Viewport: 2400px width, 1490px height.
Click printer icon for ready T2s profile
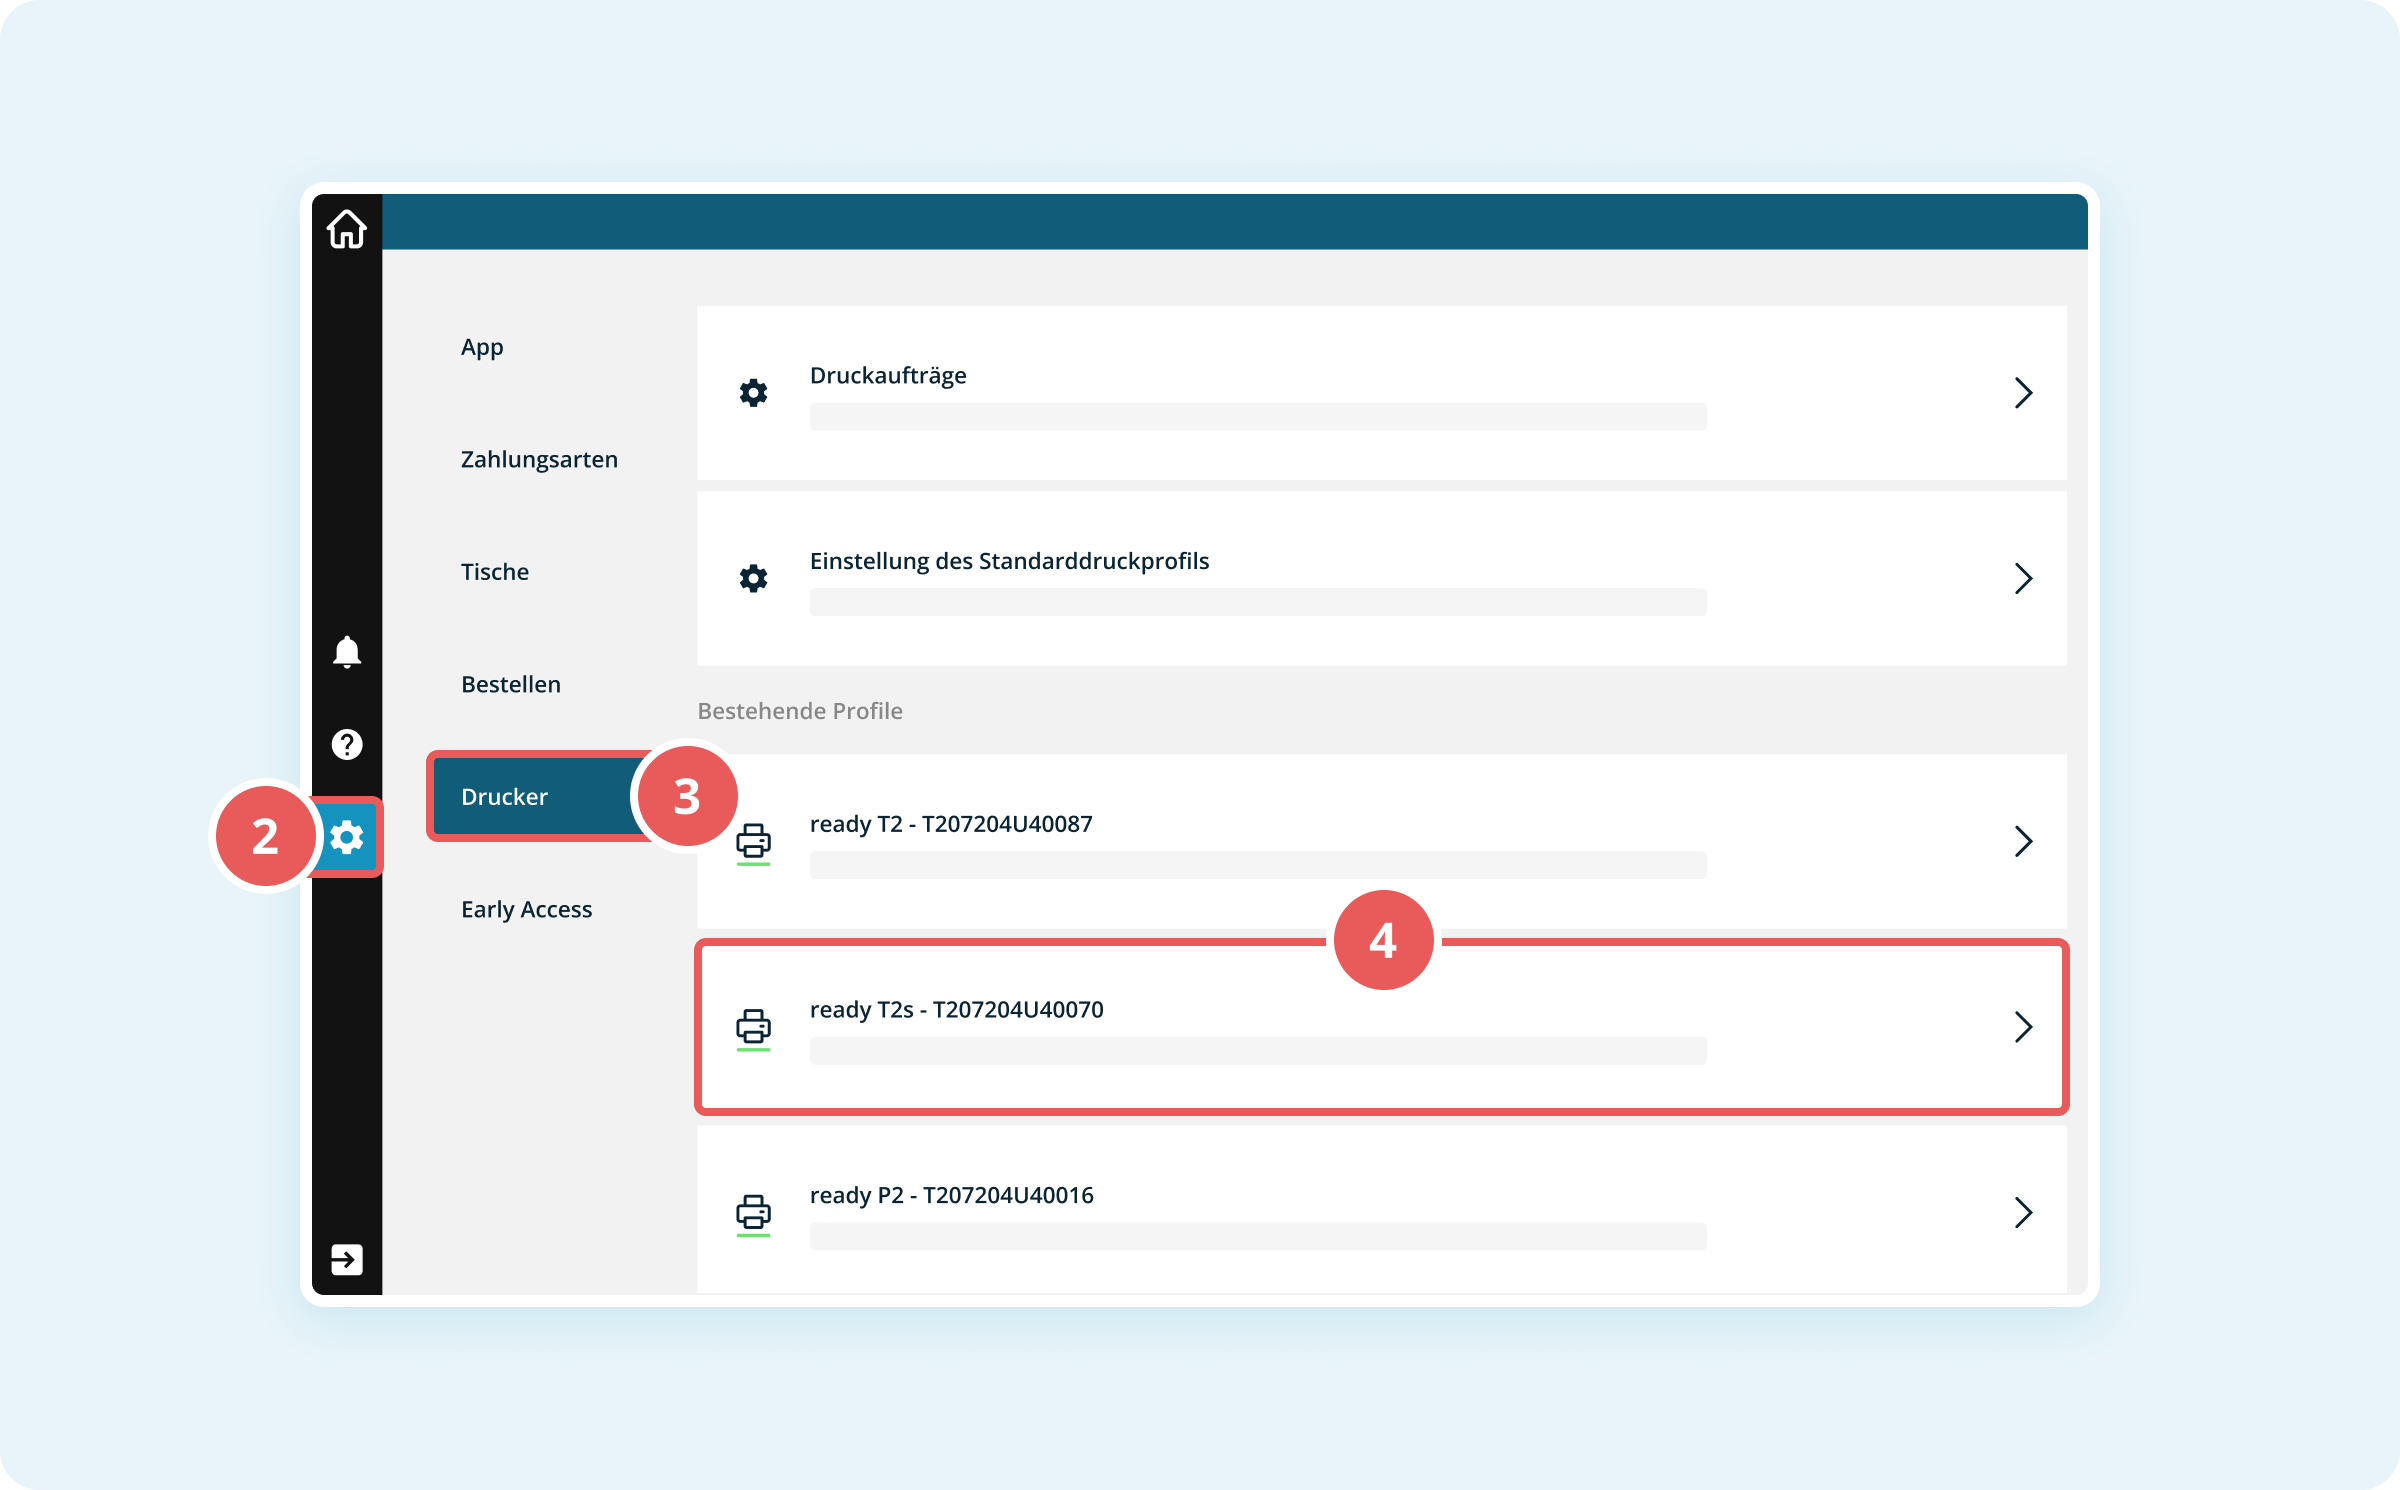pos(753,1028)
